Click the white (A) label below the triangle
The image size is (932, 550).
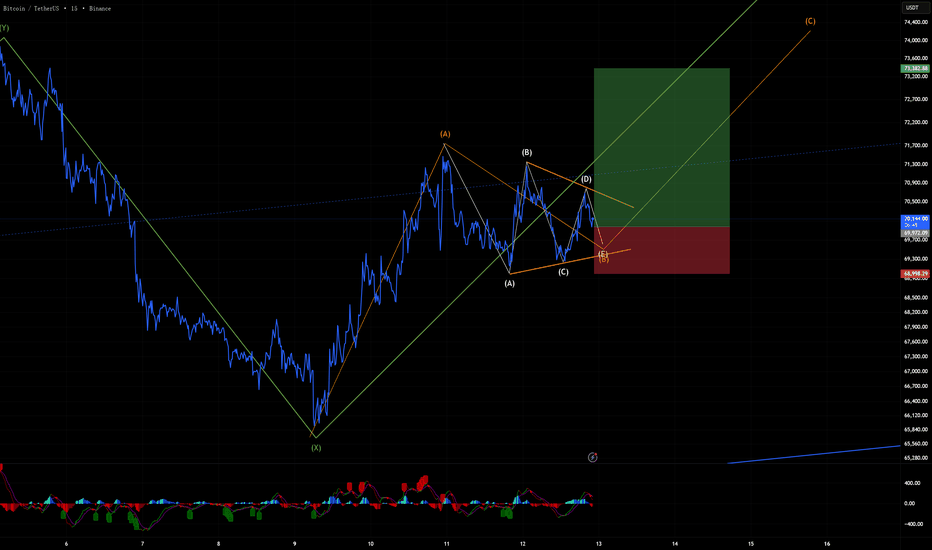509,284
